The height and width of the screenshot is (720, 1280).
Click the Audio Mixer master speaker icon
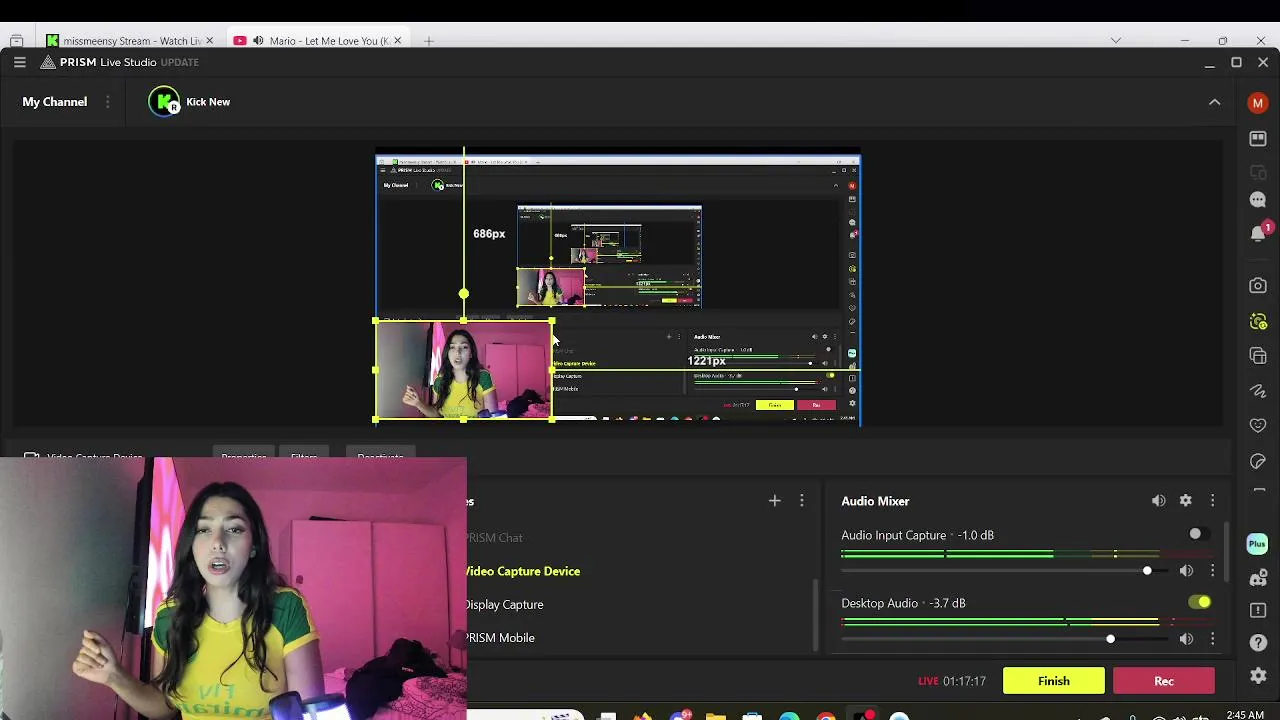click(1158, 501)
